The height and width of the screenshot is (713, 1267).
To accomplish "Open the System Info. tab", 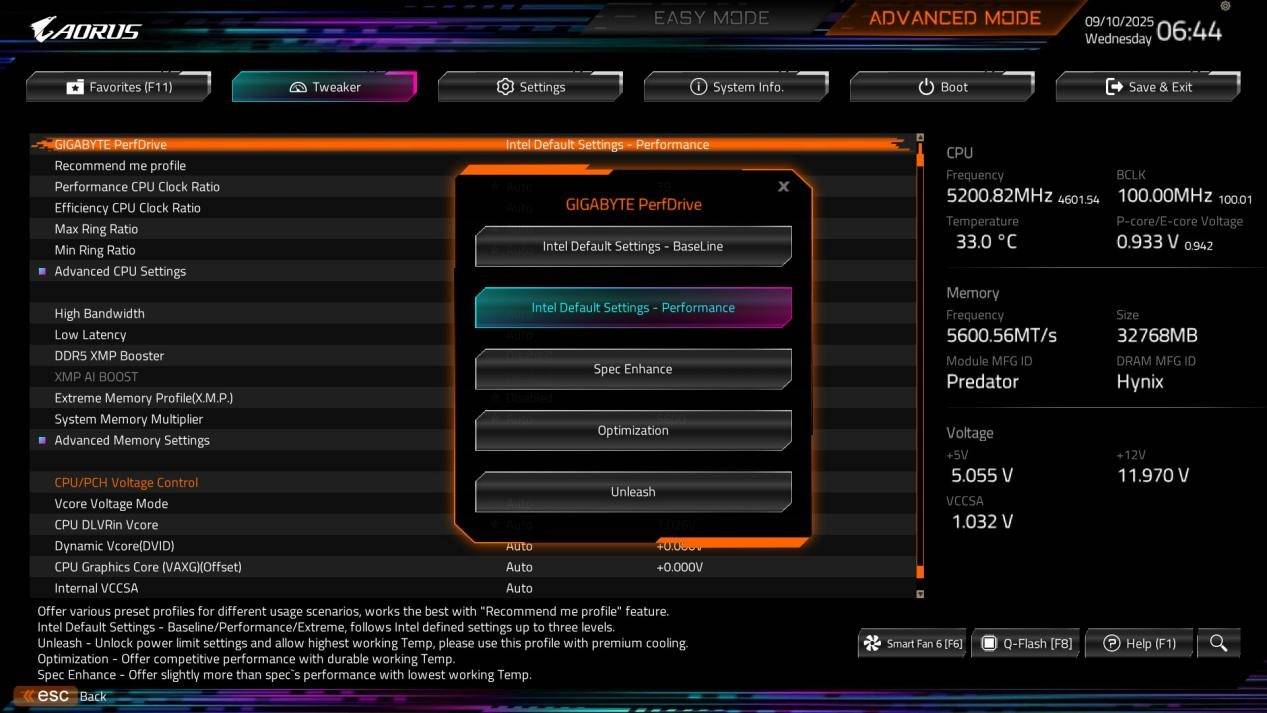I will [x=736, y=87].
